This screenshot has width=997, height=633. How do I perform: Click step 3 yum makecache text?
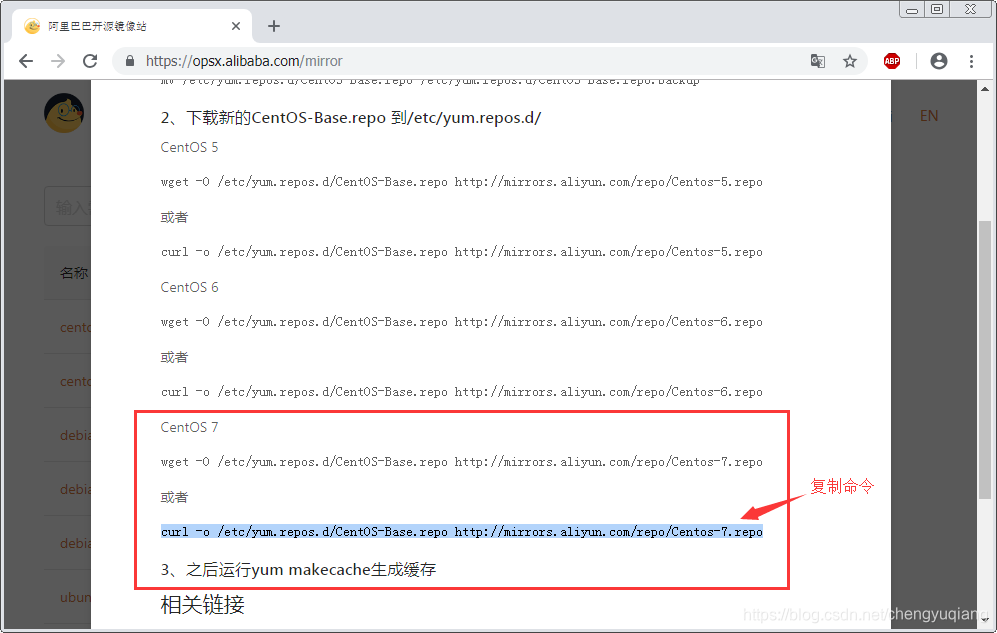coord(298,569)
